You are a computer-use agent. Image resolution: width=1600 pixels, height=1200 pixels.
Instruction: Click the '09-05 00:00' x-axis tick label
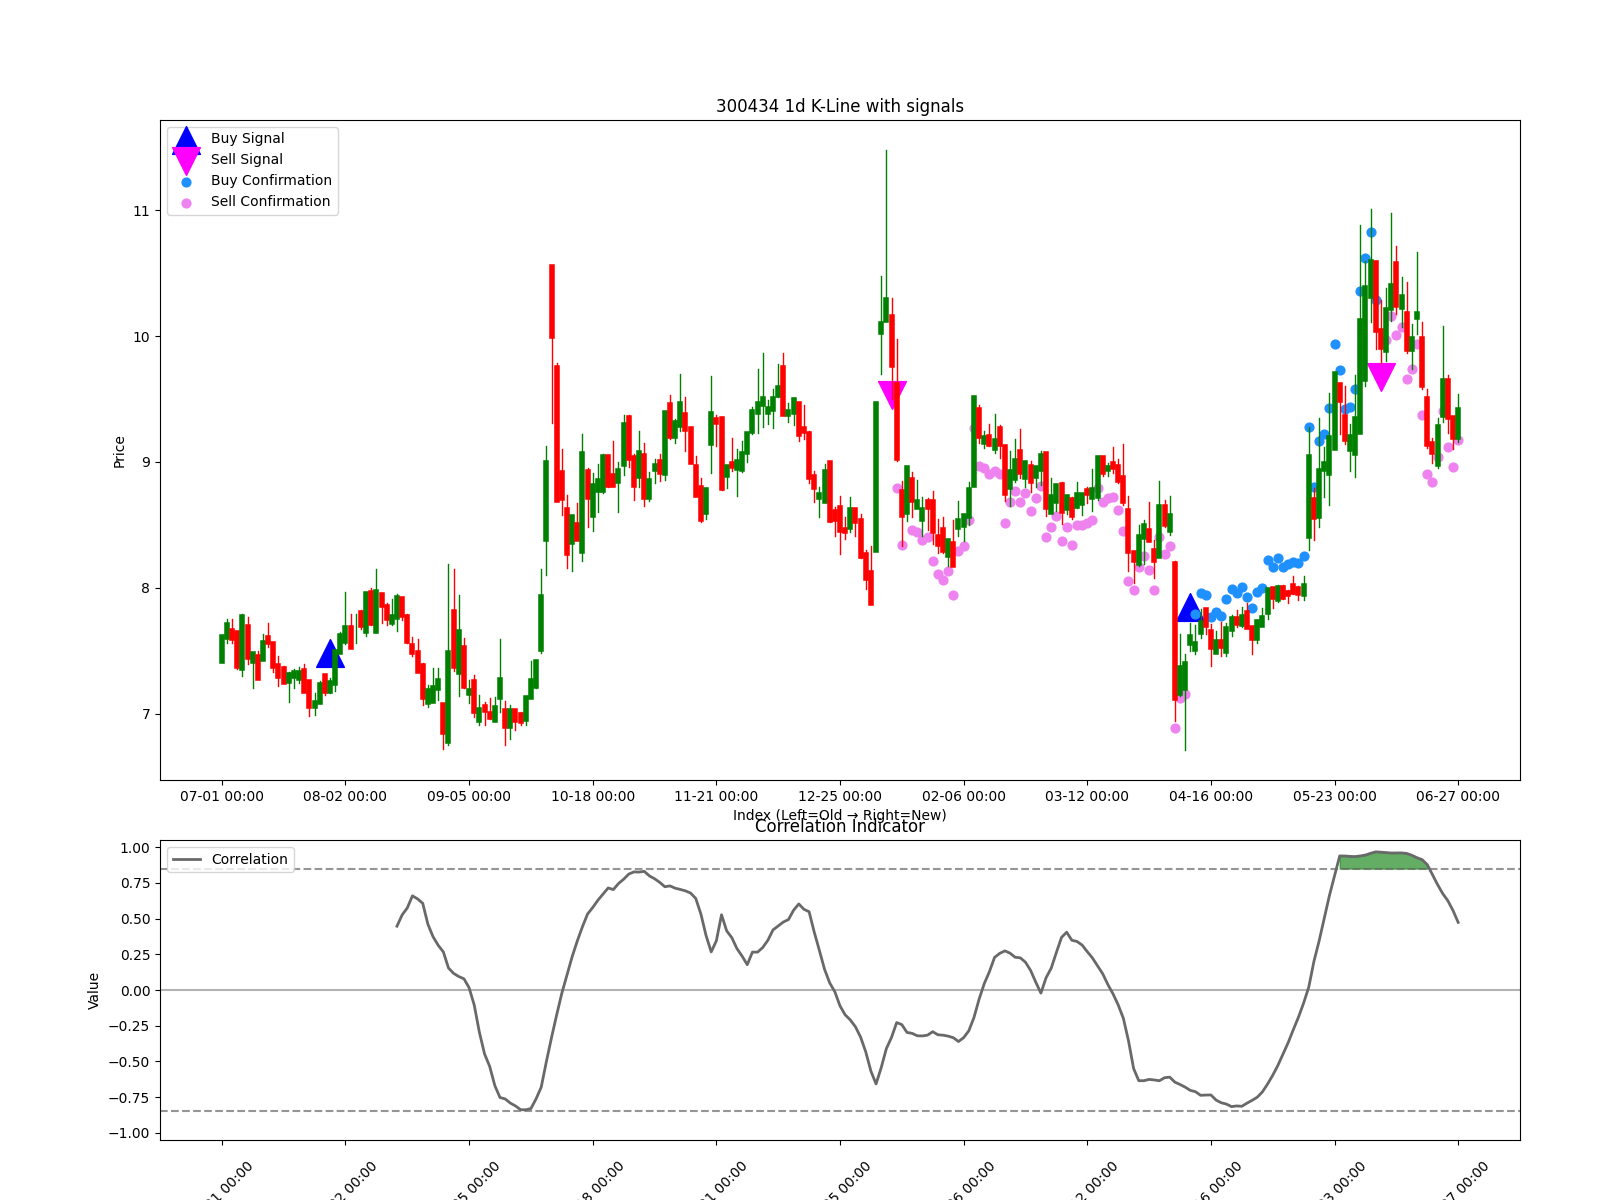pyautogui.click(x=469, y=797)
